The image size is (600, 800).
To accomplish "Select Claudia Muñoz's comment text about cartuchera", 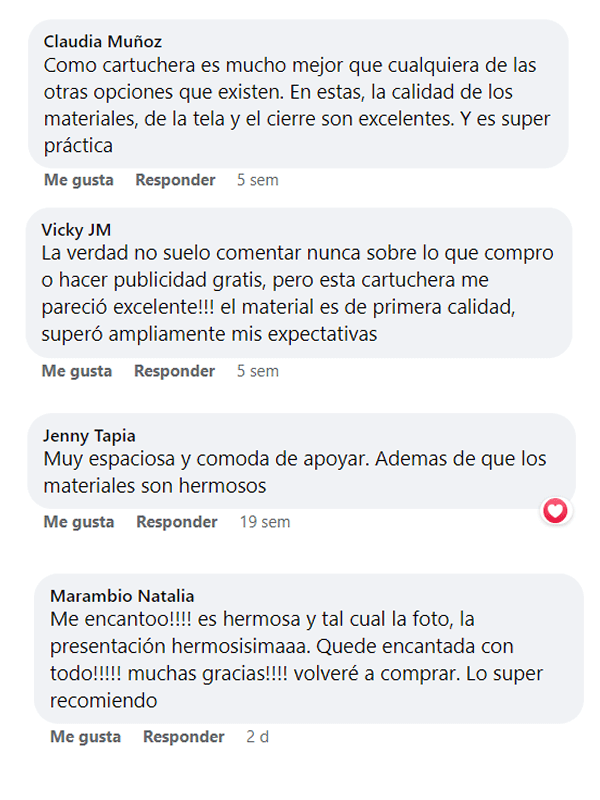I will click(x=297, y=105).
